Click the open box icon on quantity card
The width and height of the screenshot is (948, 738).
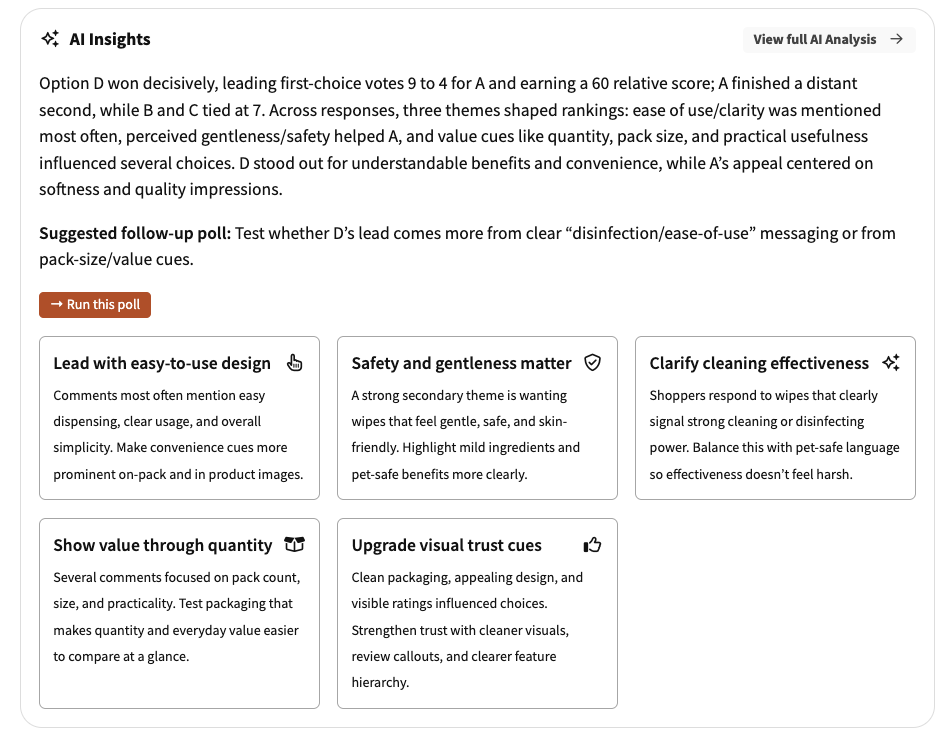point(294,545)
